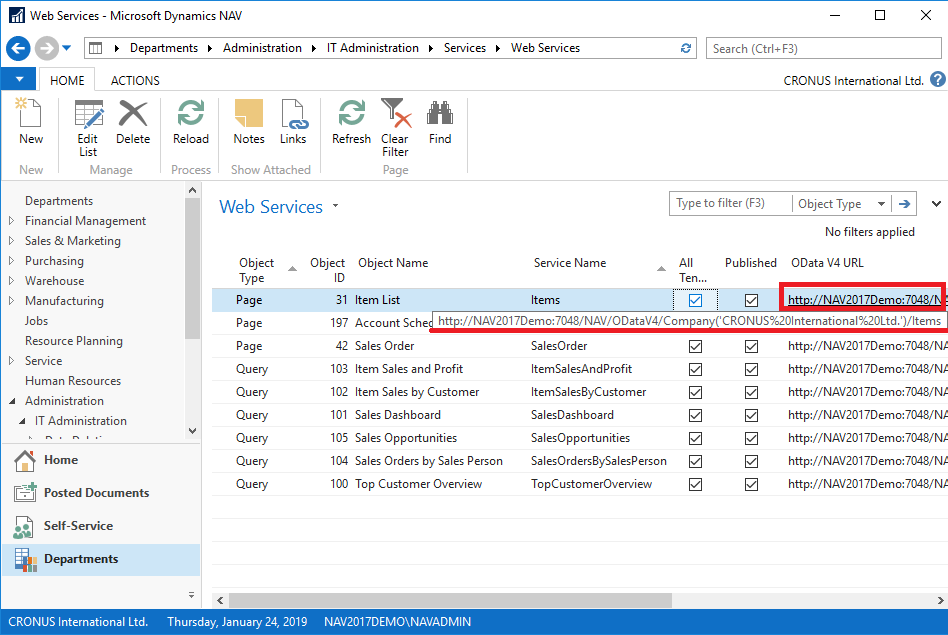Open Edit List mode

pos(88,128)
